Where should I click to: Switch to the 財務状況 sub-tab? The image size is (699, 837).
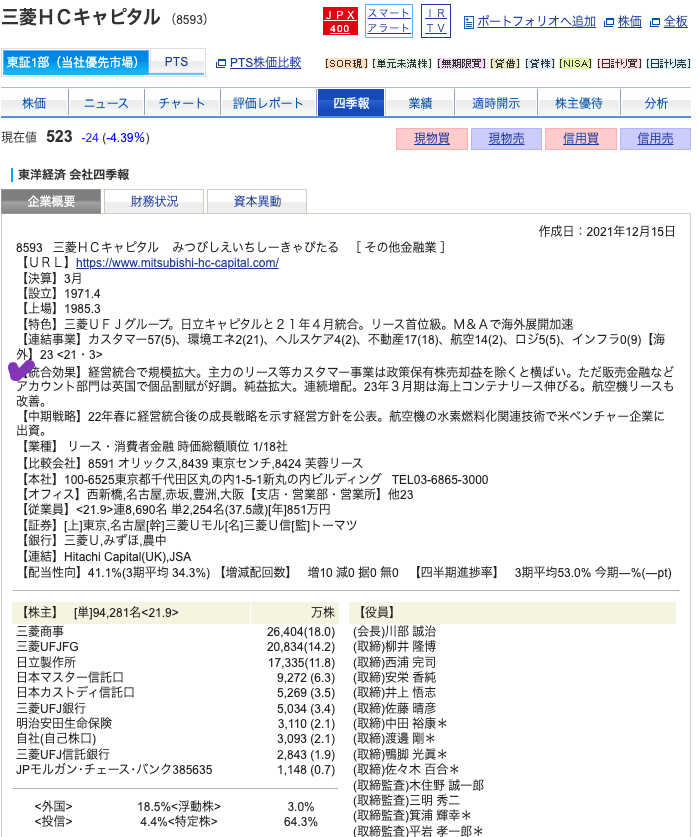[154, 201]
